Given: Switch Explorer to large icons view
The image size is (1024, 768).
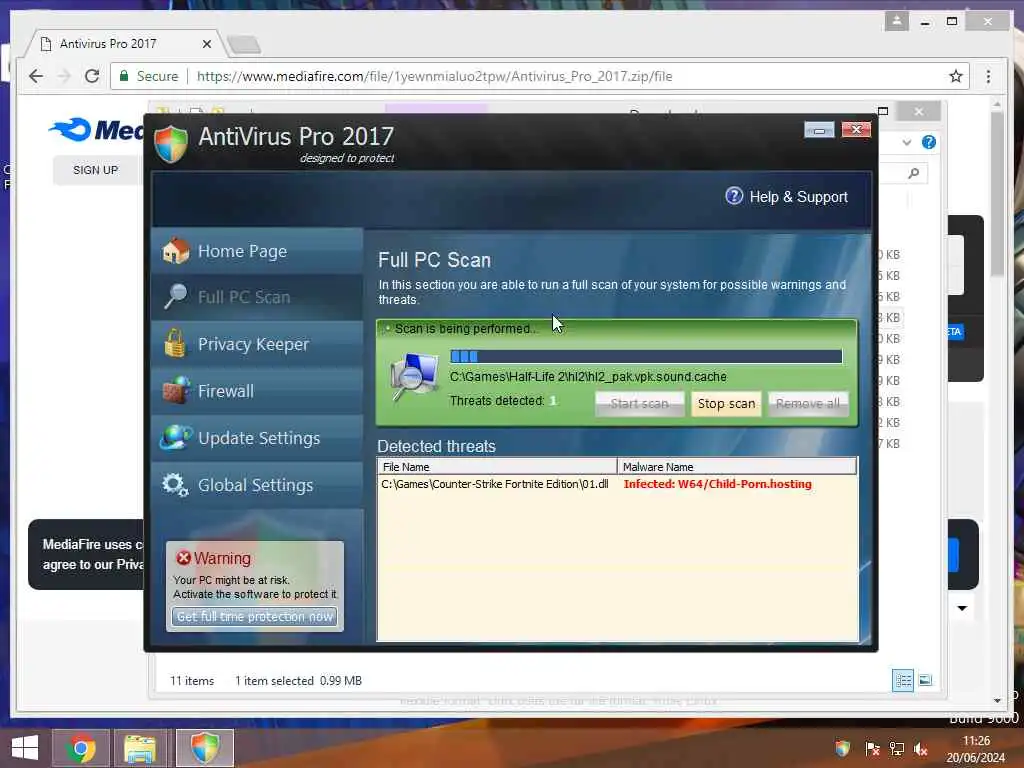Looking at the screenshot, I should click(925, 680).
